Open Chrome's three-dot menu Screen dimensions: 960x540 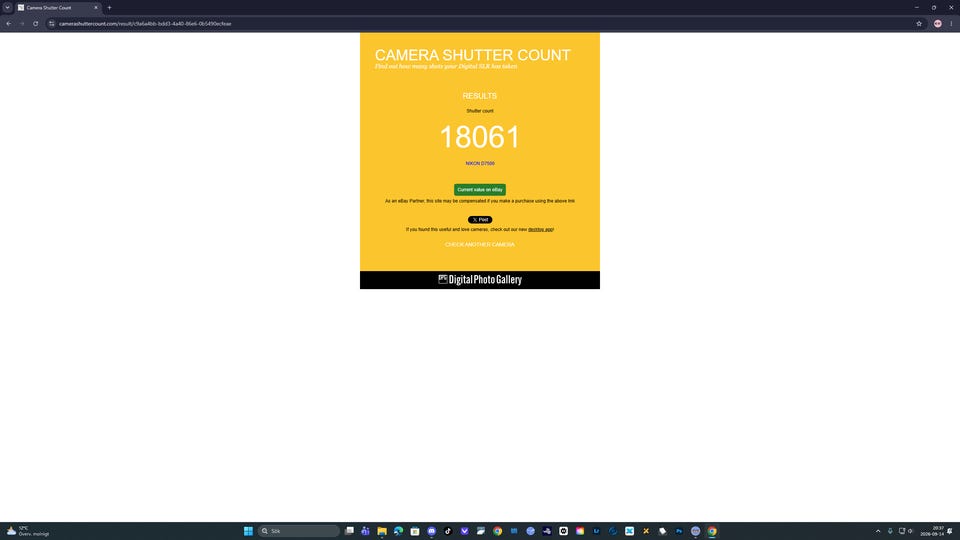(x=951, y=24)
